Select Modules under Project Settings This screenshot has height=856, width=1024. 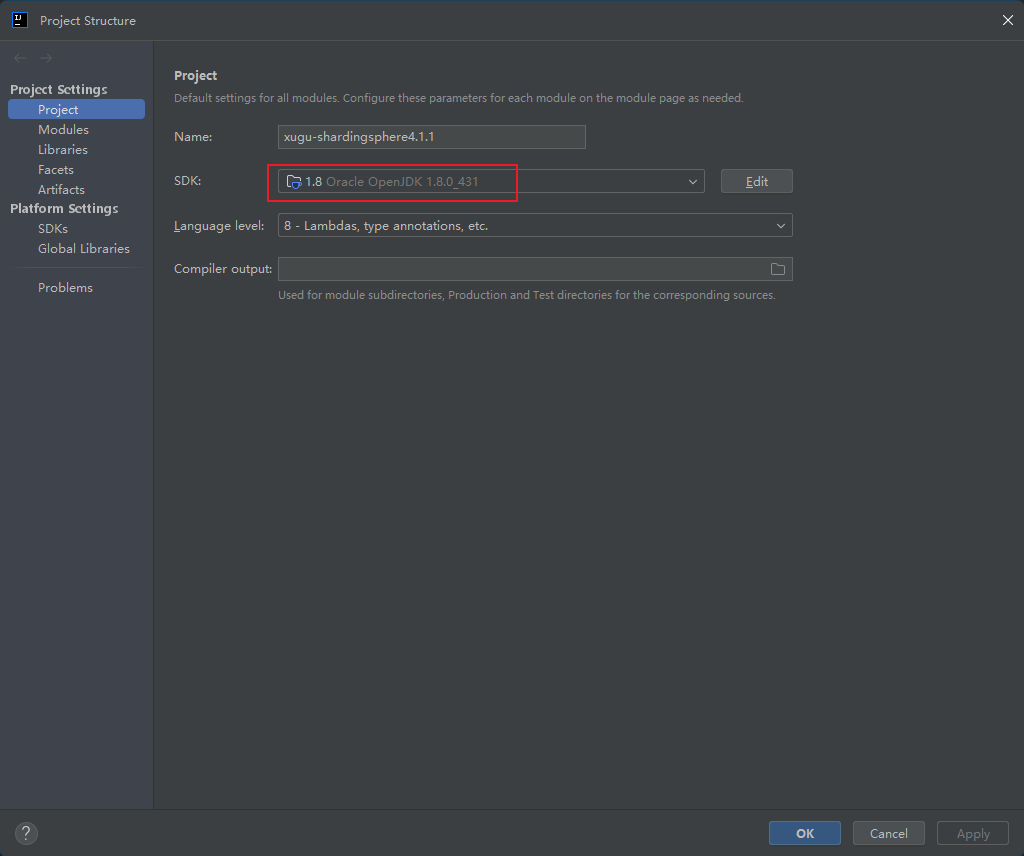coord(63,129)
